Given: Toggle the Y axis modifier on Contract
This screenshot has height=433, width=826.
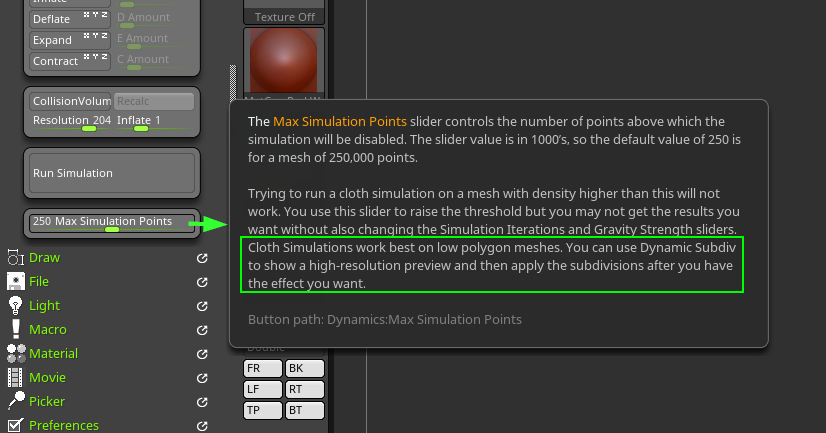Looking at the screenshot, I should point(95,57).
